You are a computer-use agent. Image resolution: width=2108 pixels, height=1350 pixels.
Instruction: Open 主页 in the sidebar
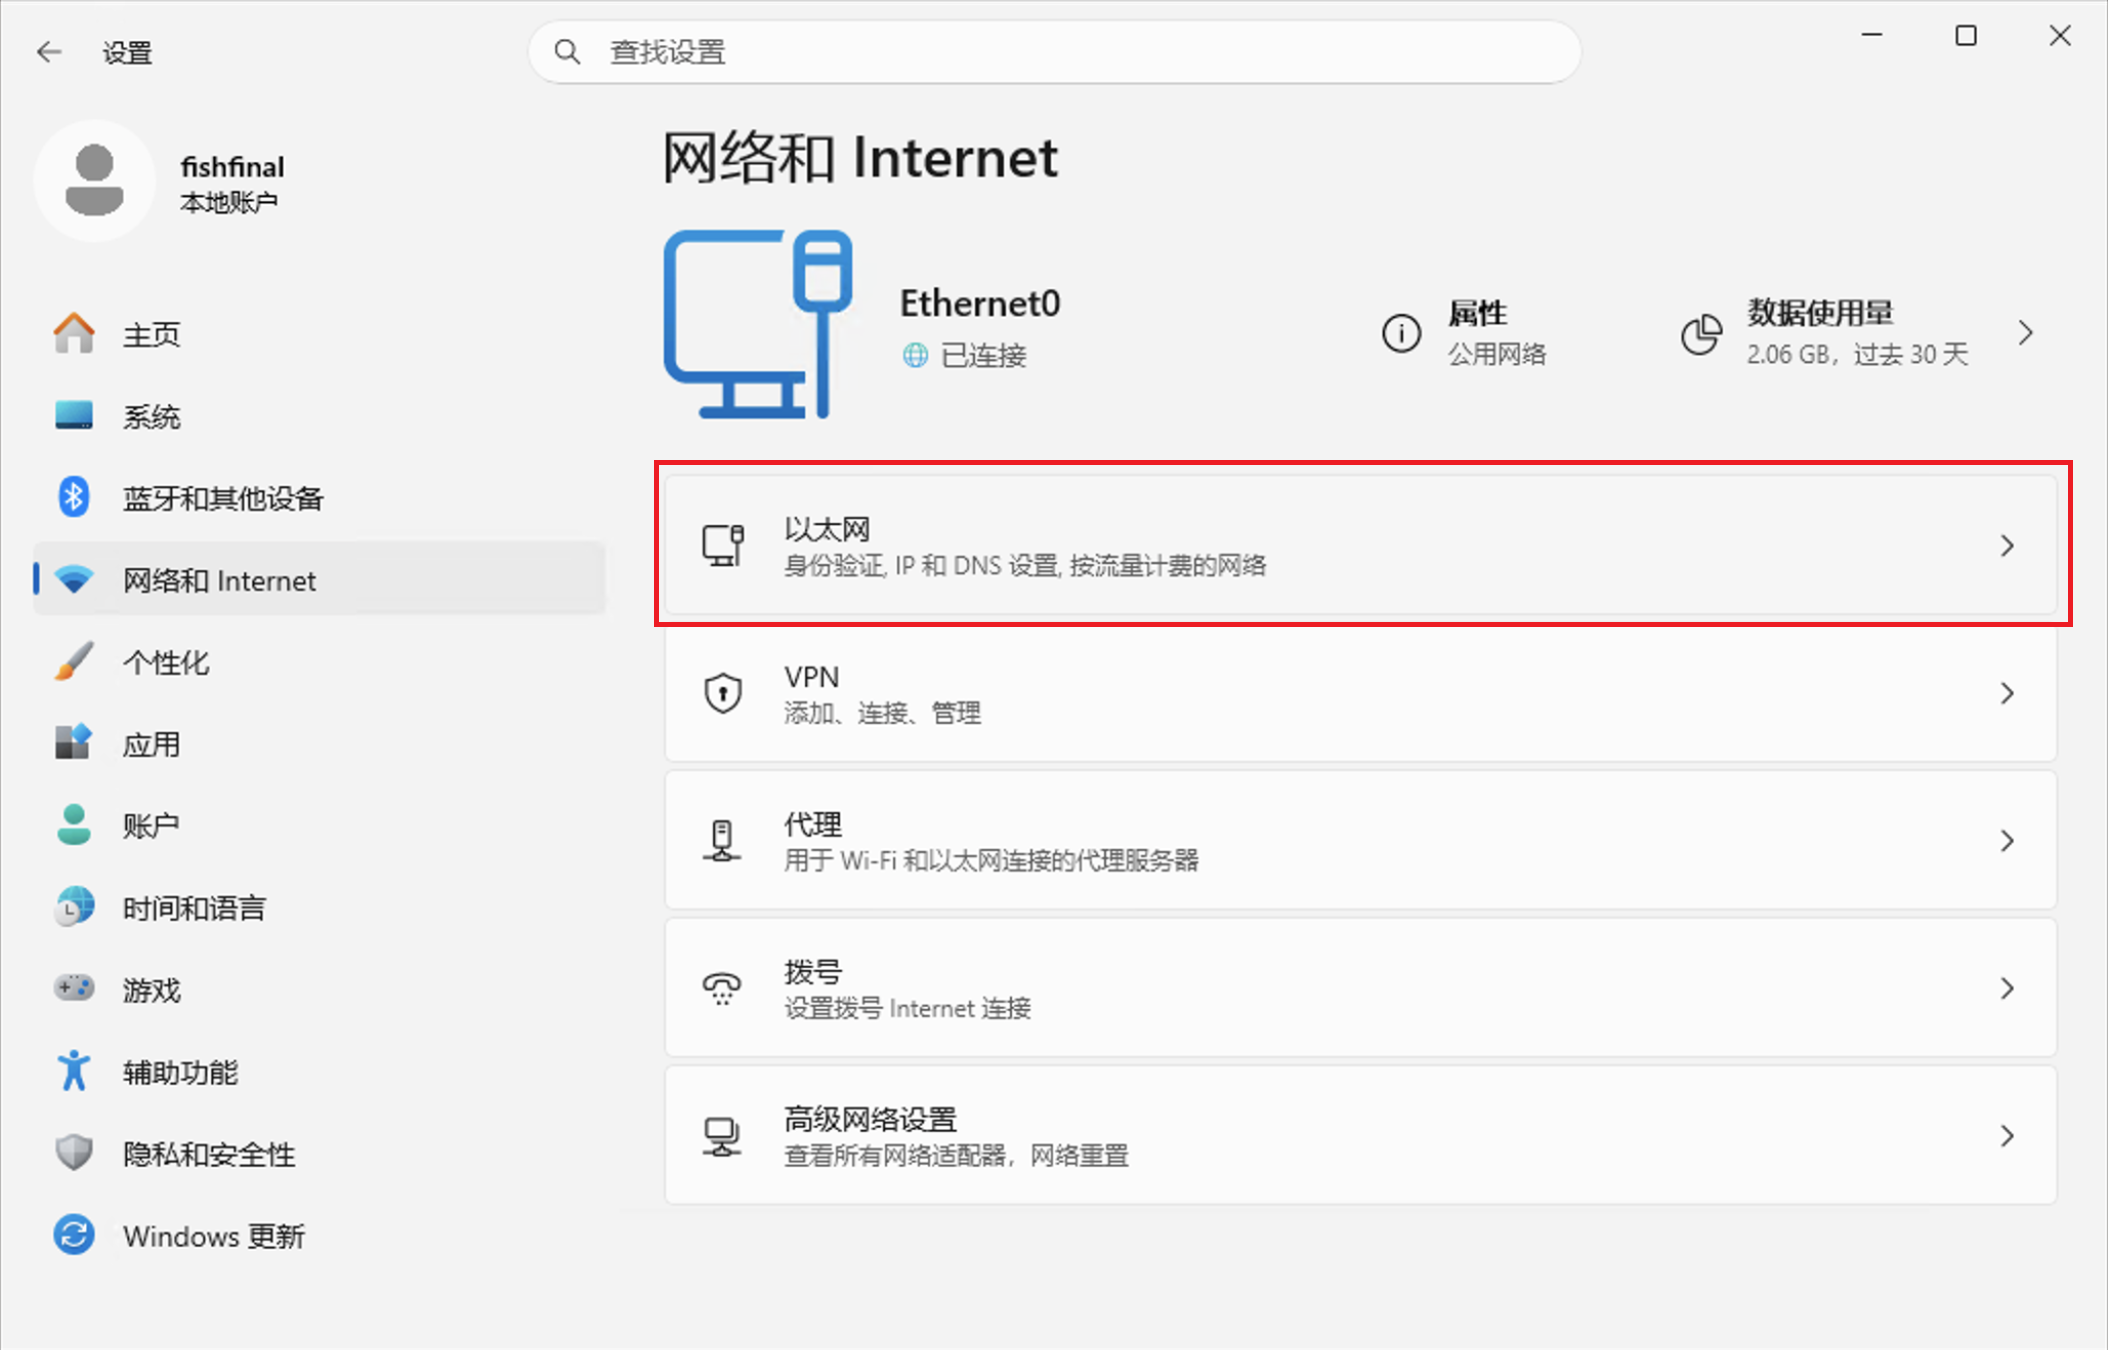point(320,334)
